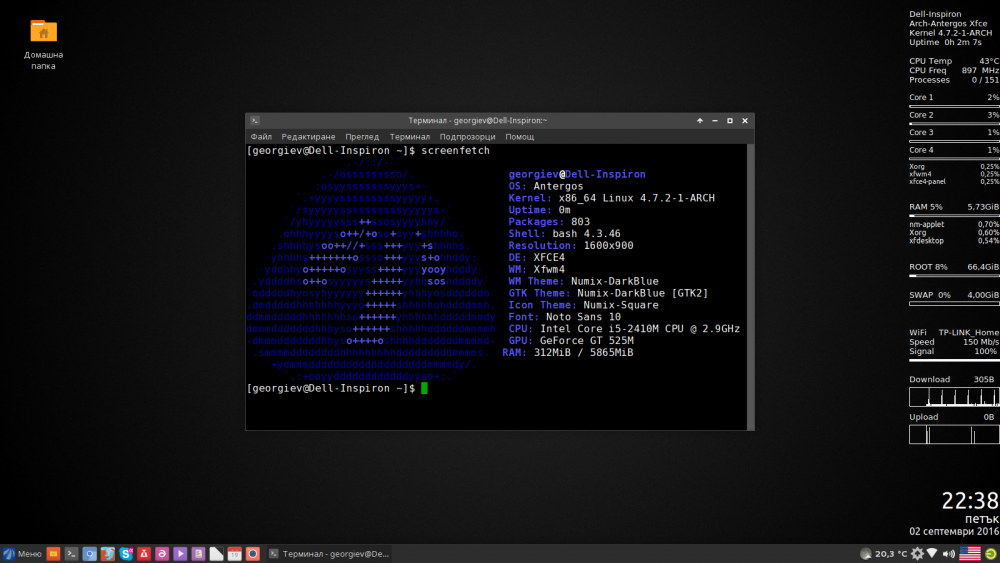
Task: Open the pink swirl application launcher
Action: click(x=162, y=553)
